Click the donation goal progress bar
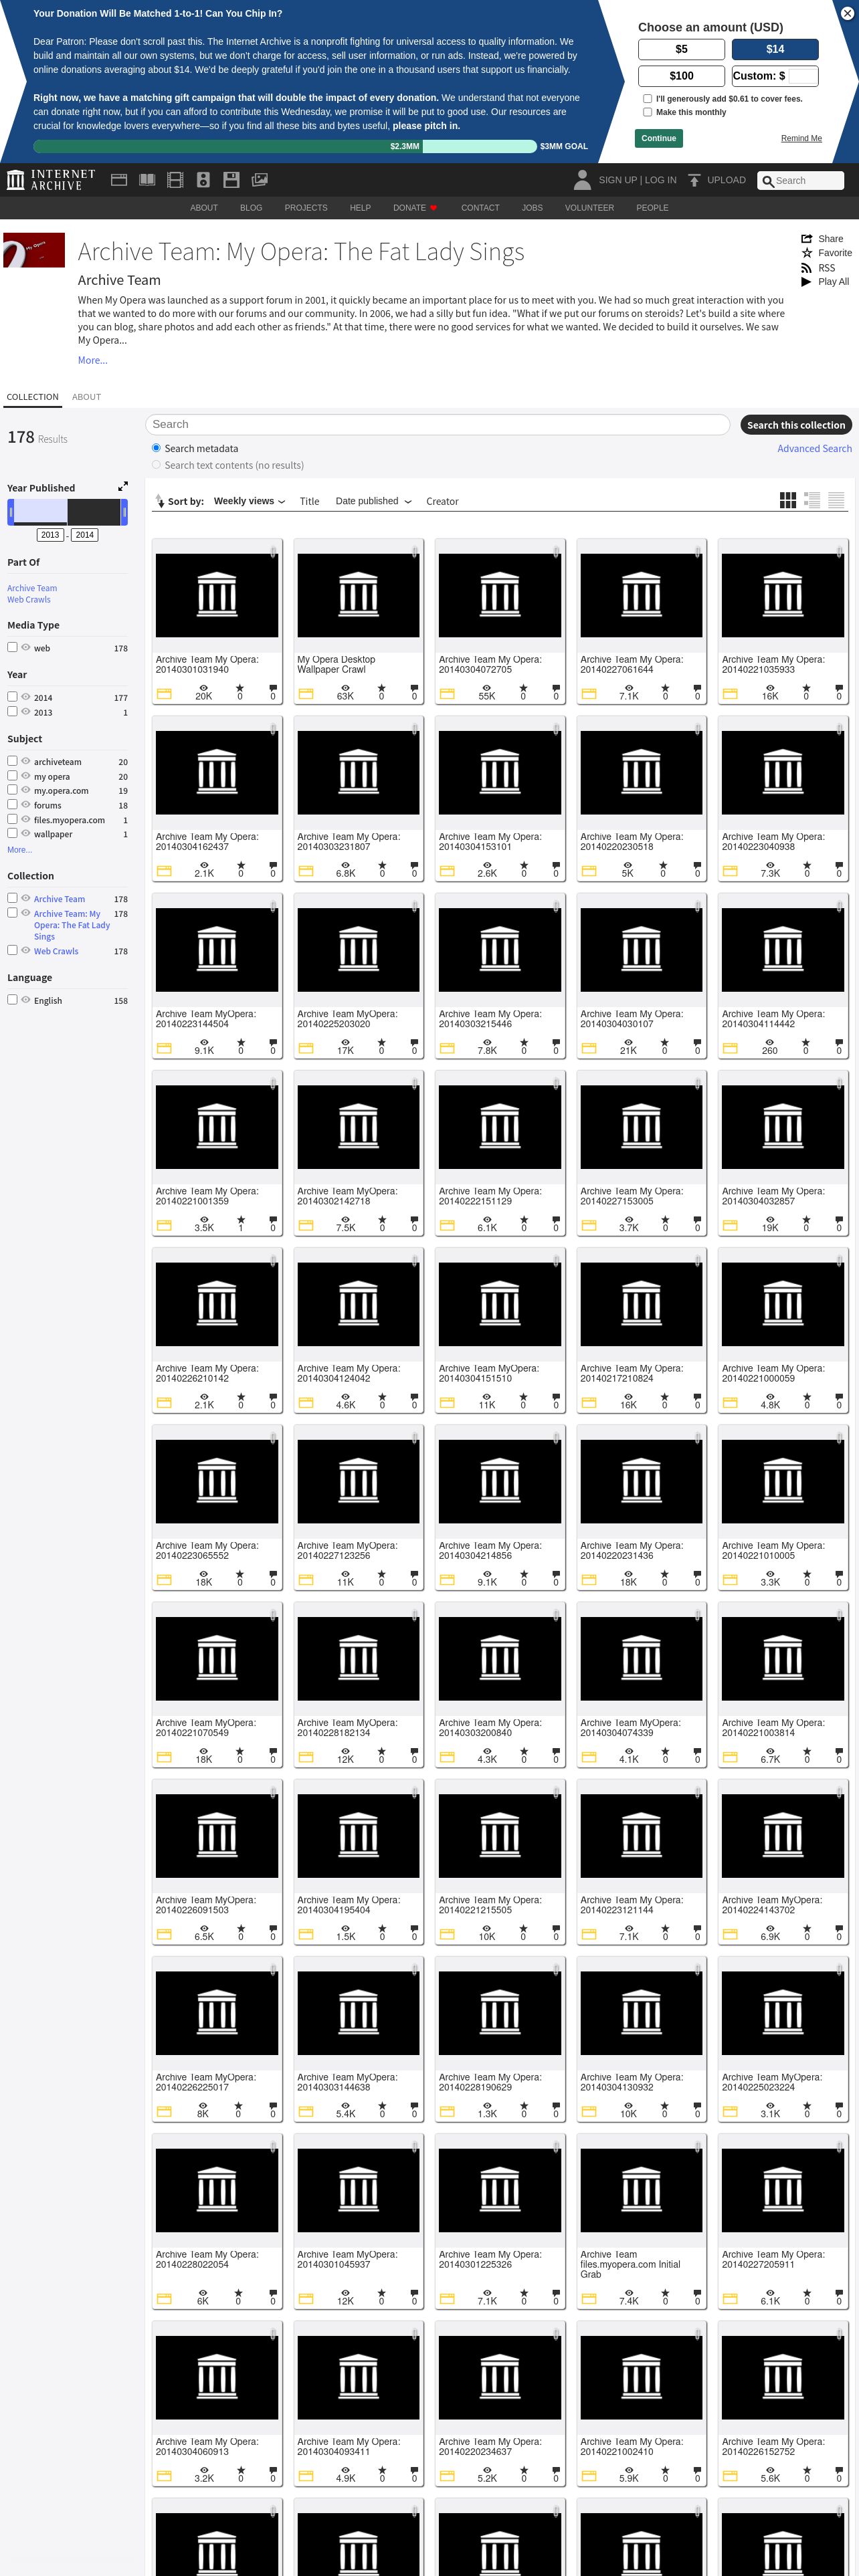Image resolution: width=859 pixels, height=2576 pixels. pos(285,146)
